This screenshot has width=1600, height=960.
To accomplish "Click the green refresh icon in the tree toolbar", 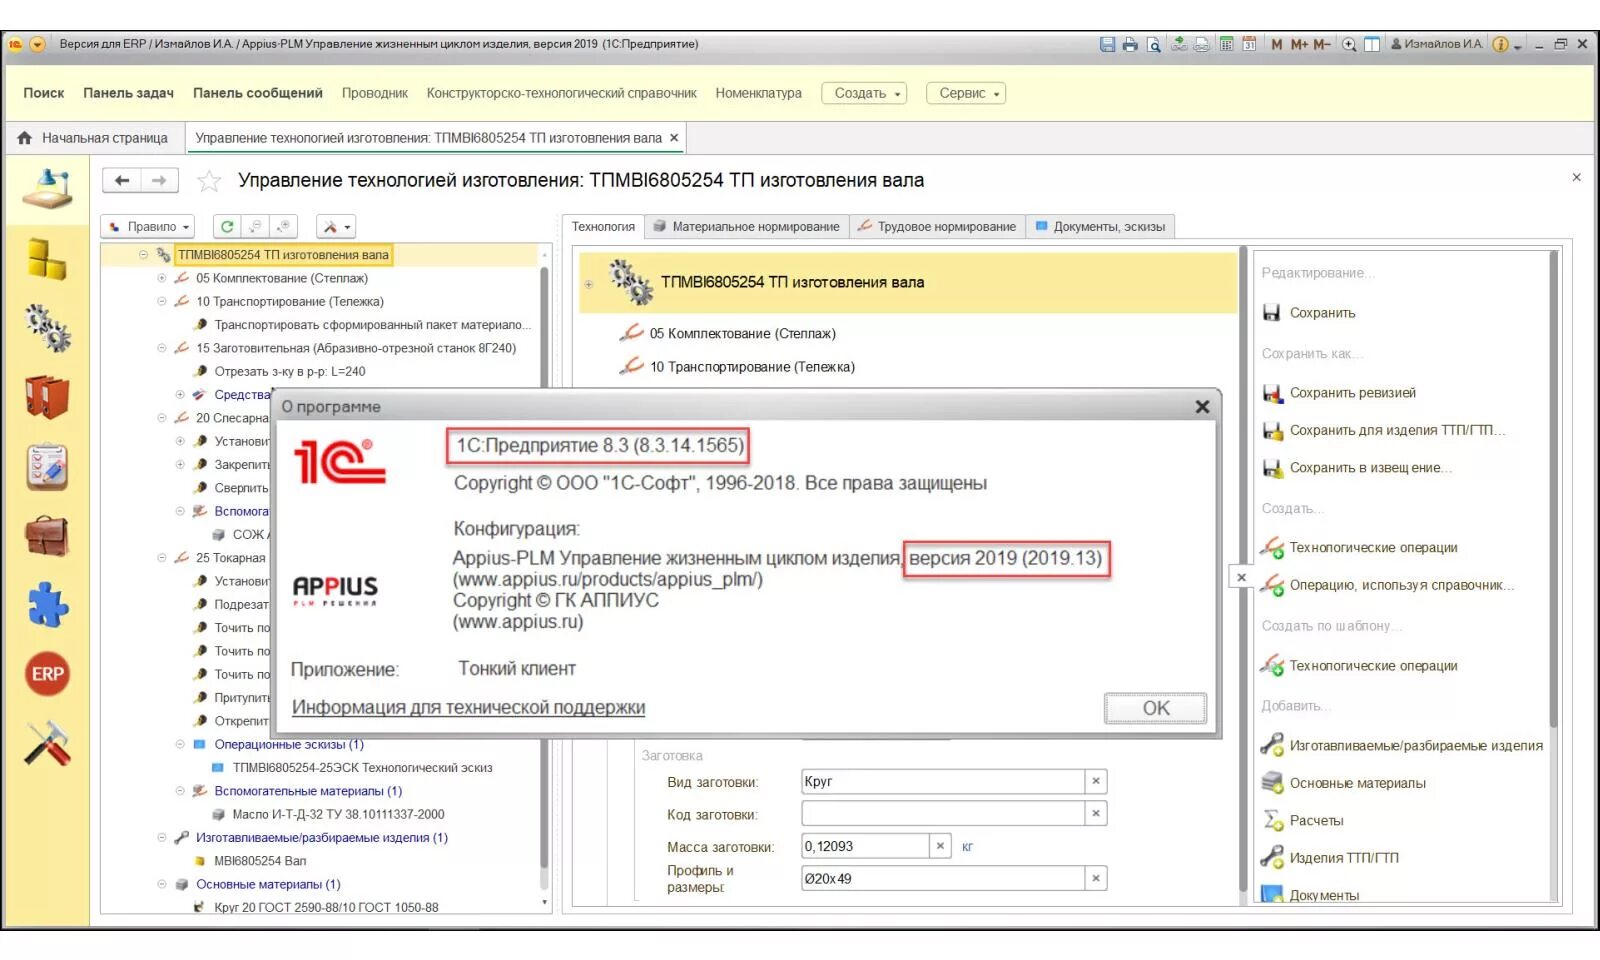I will [227, 227].
